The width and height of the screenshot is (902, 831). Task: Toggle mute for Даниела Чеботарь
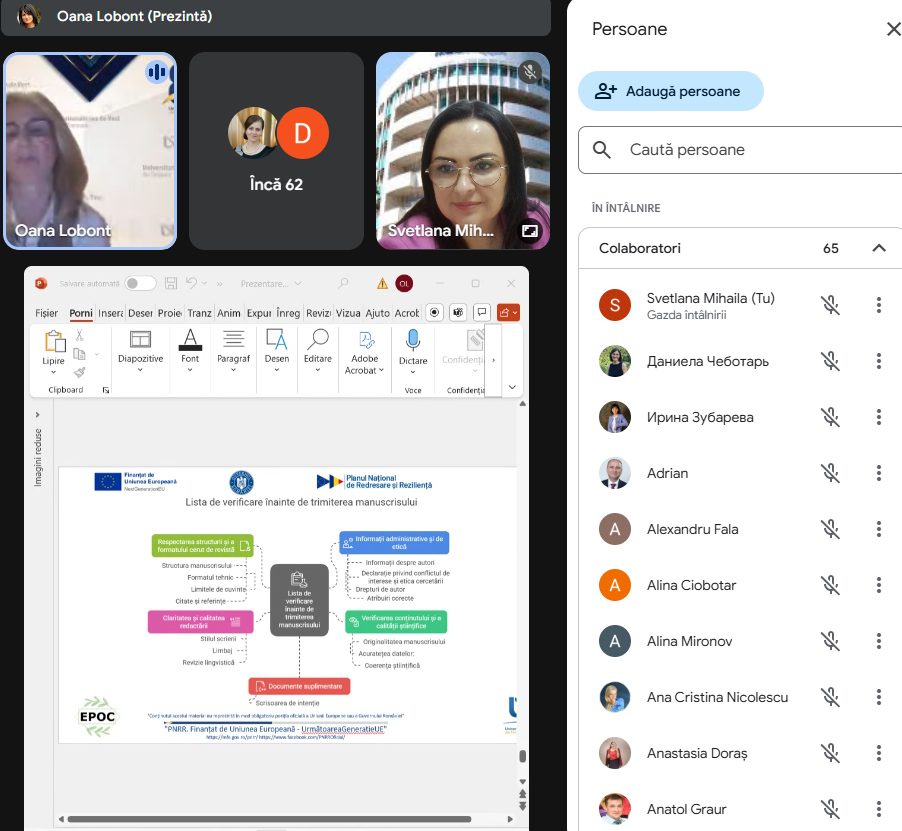click(x=829, y=361)
